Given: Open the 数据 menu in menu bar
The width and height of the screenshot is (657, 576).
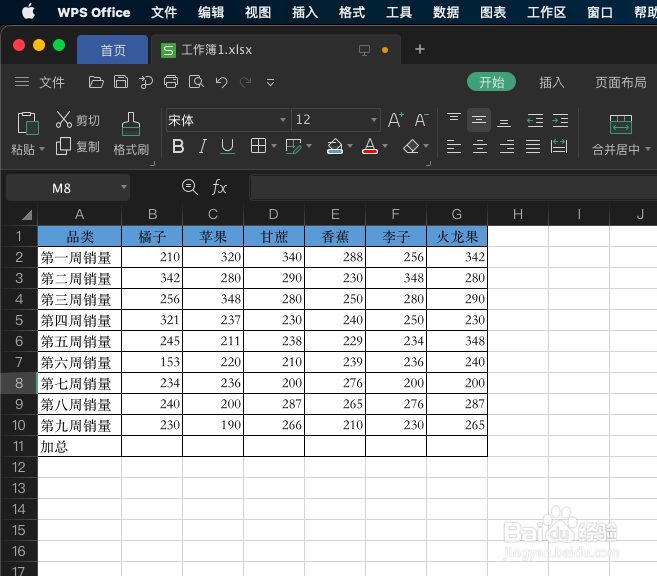Looking at the screenshot, I should coord(446,12).
